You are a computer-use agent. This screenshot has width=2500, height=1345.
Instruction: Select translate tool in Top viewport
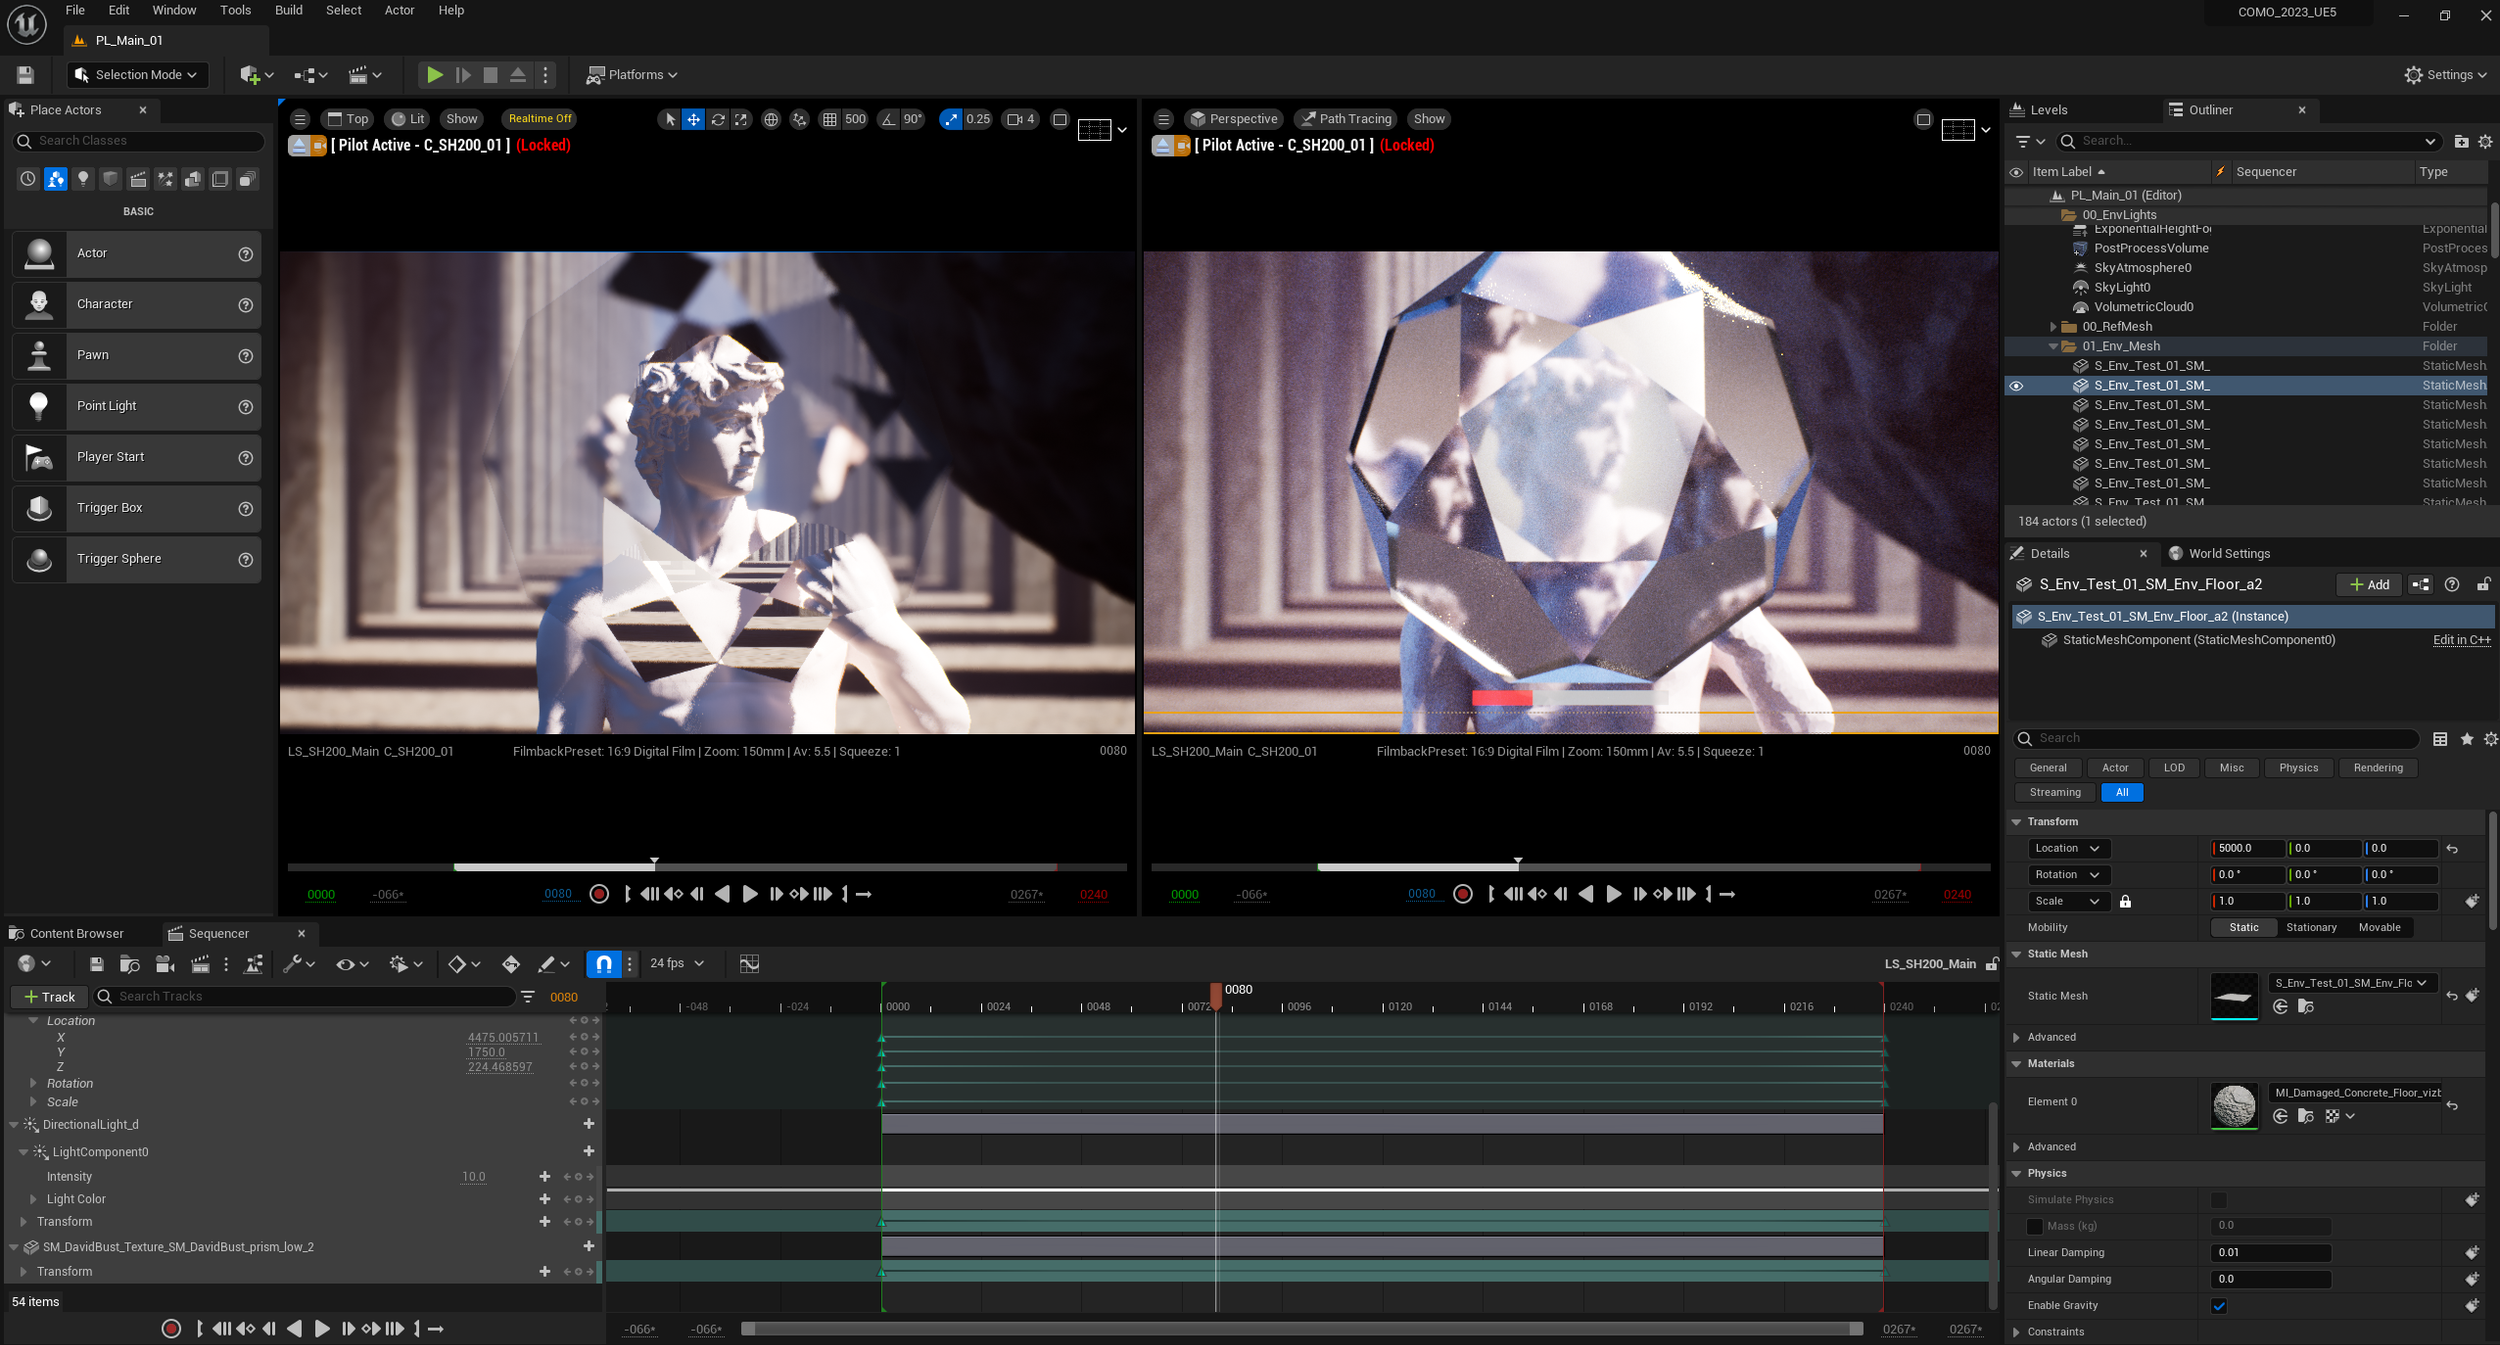click(x=694, y=119)
